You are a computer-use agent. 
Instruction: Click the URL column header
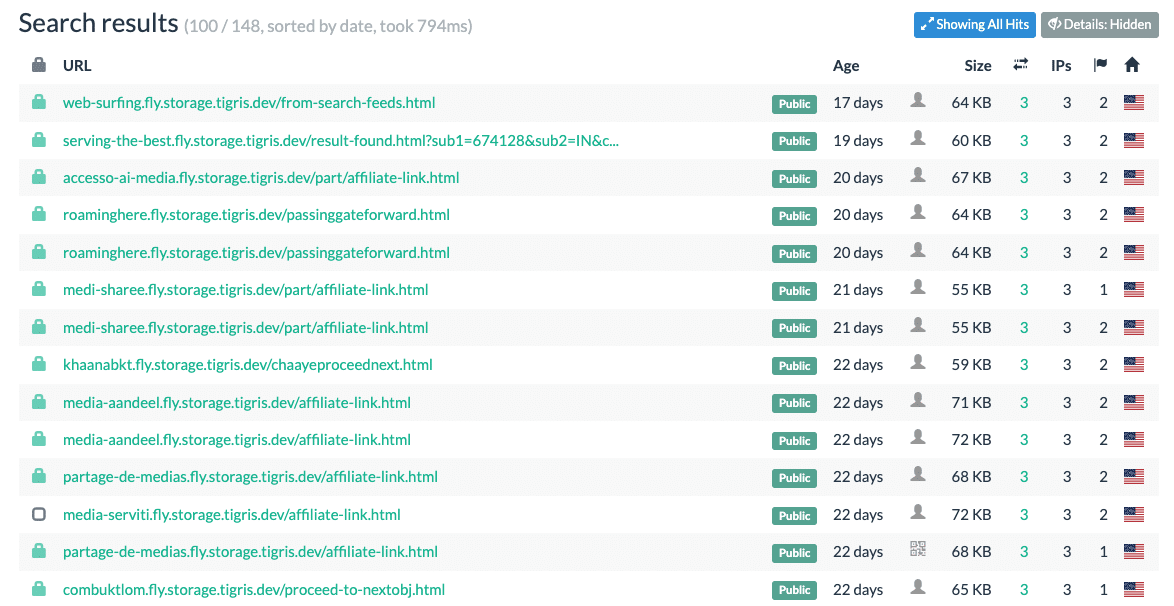[x=77, y=65]
